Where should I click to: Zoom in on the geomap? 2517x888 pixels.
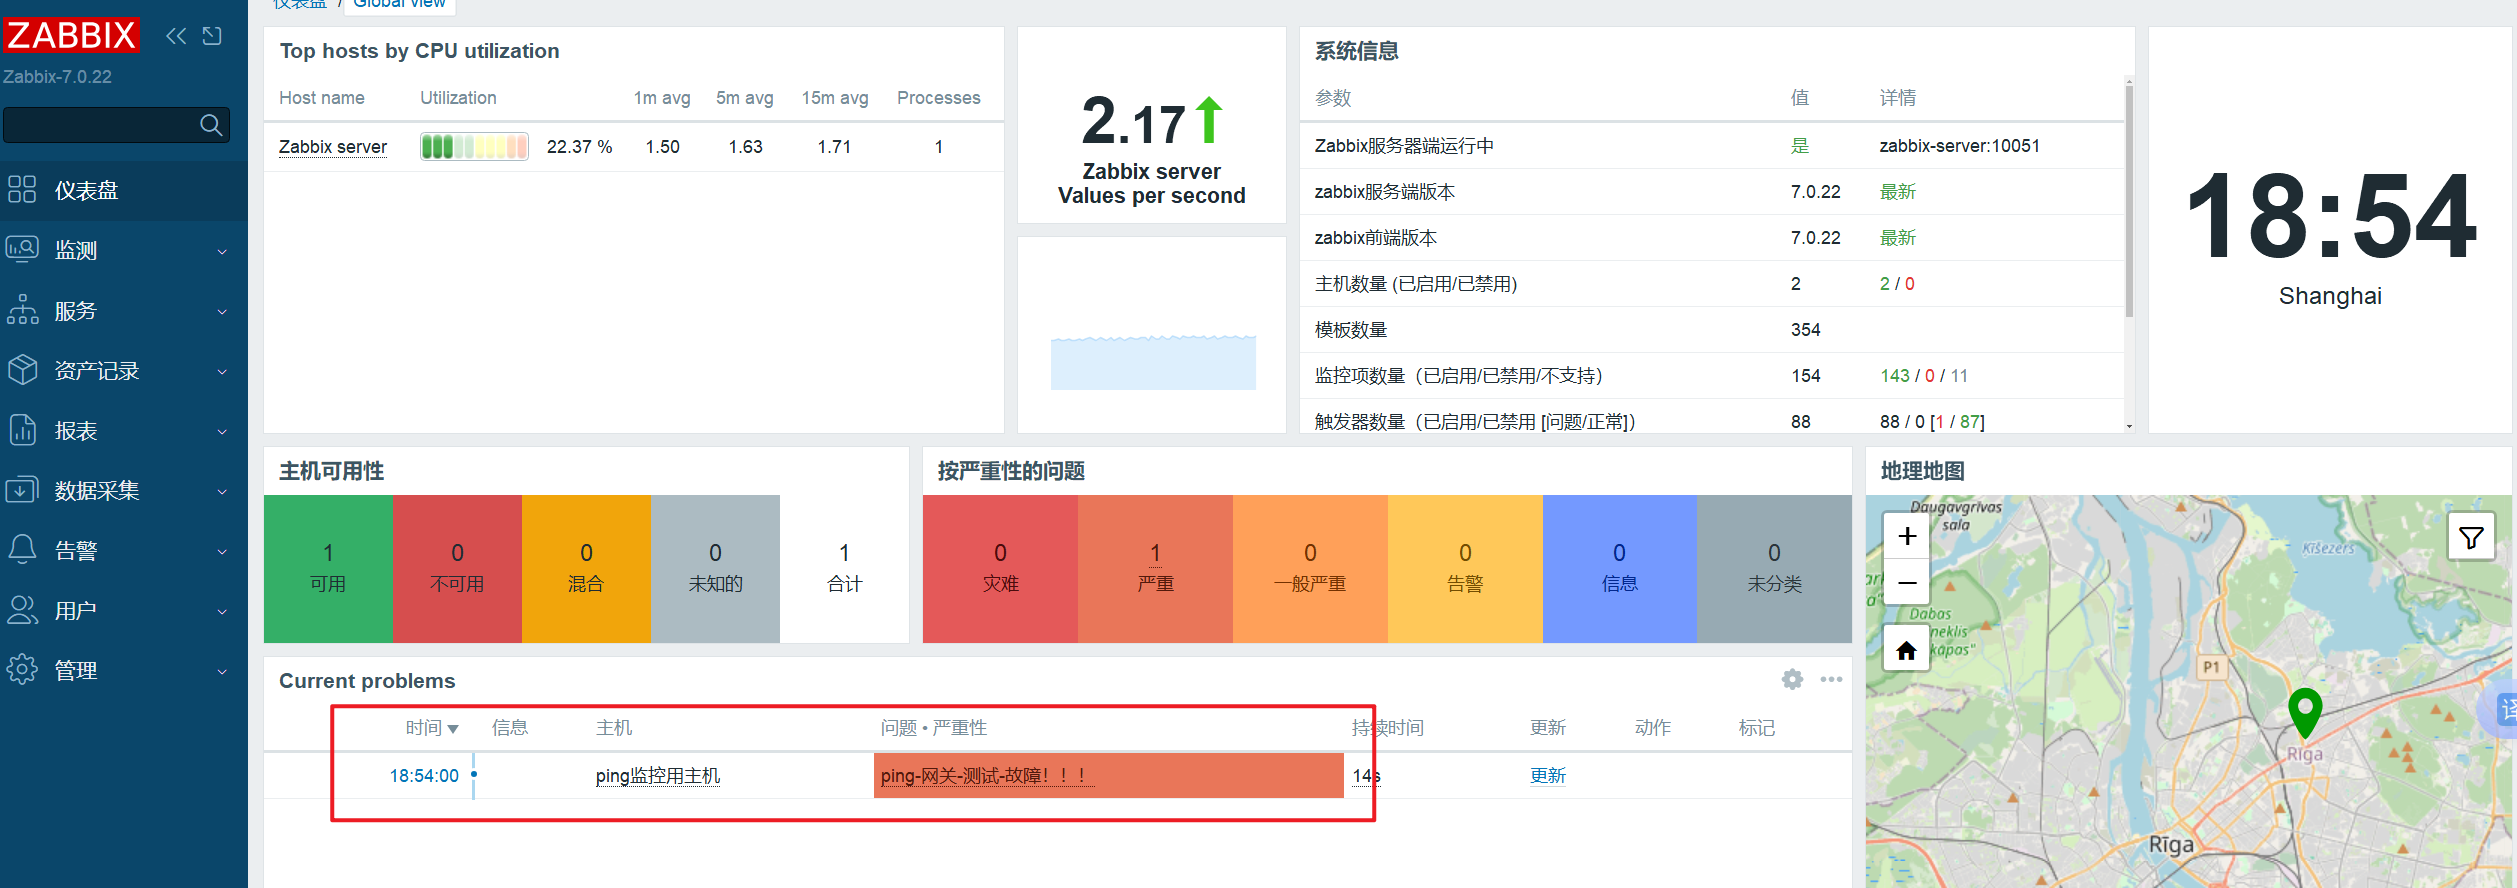(1907, 537)
